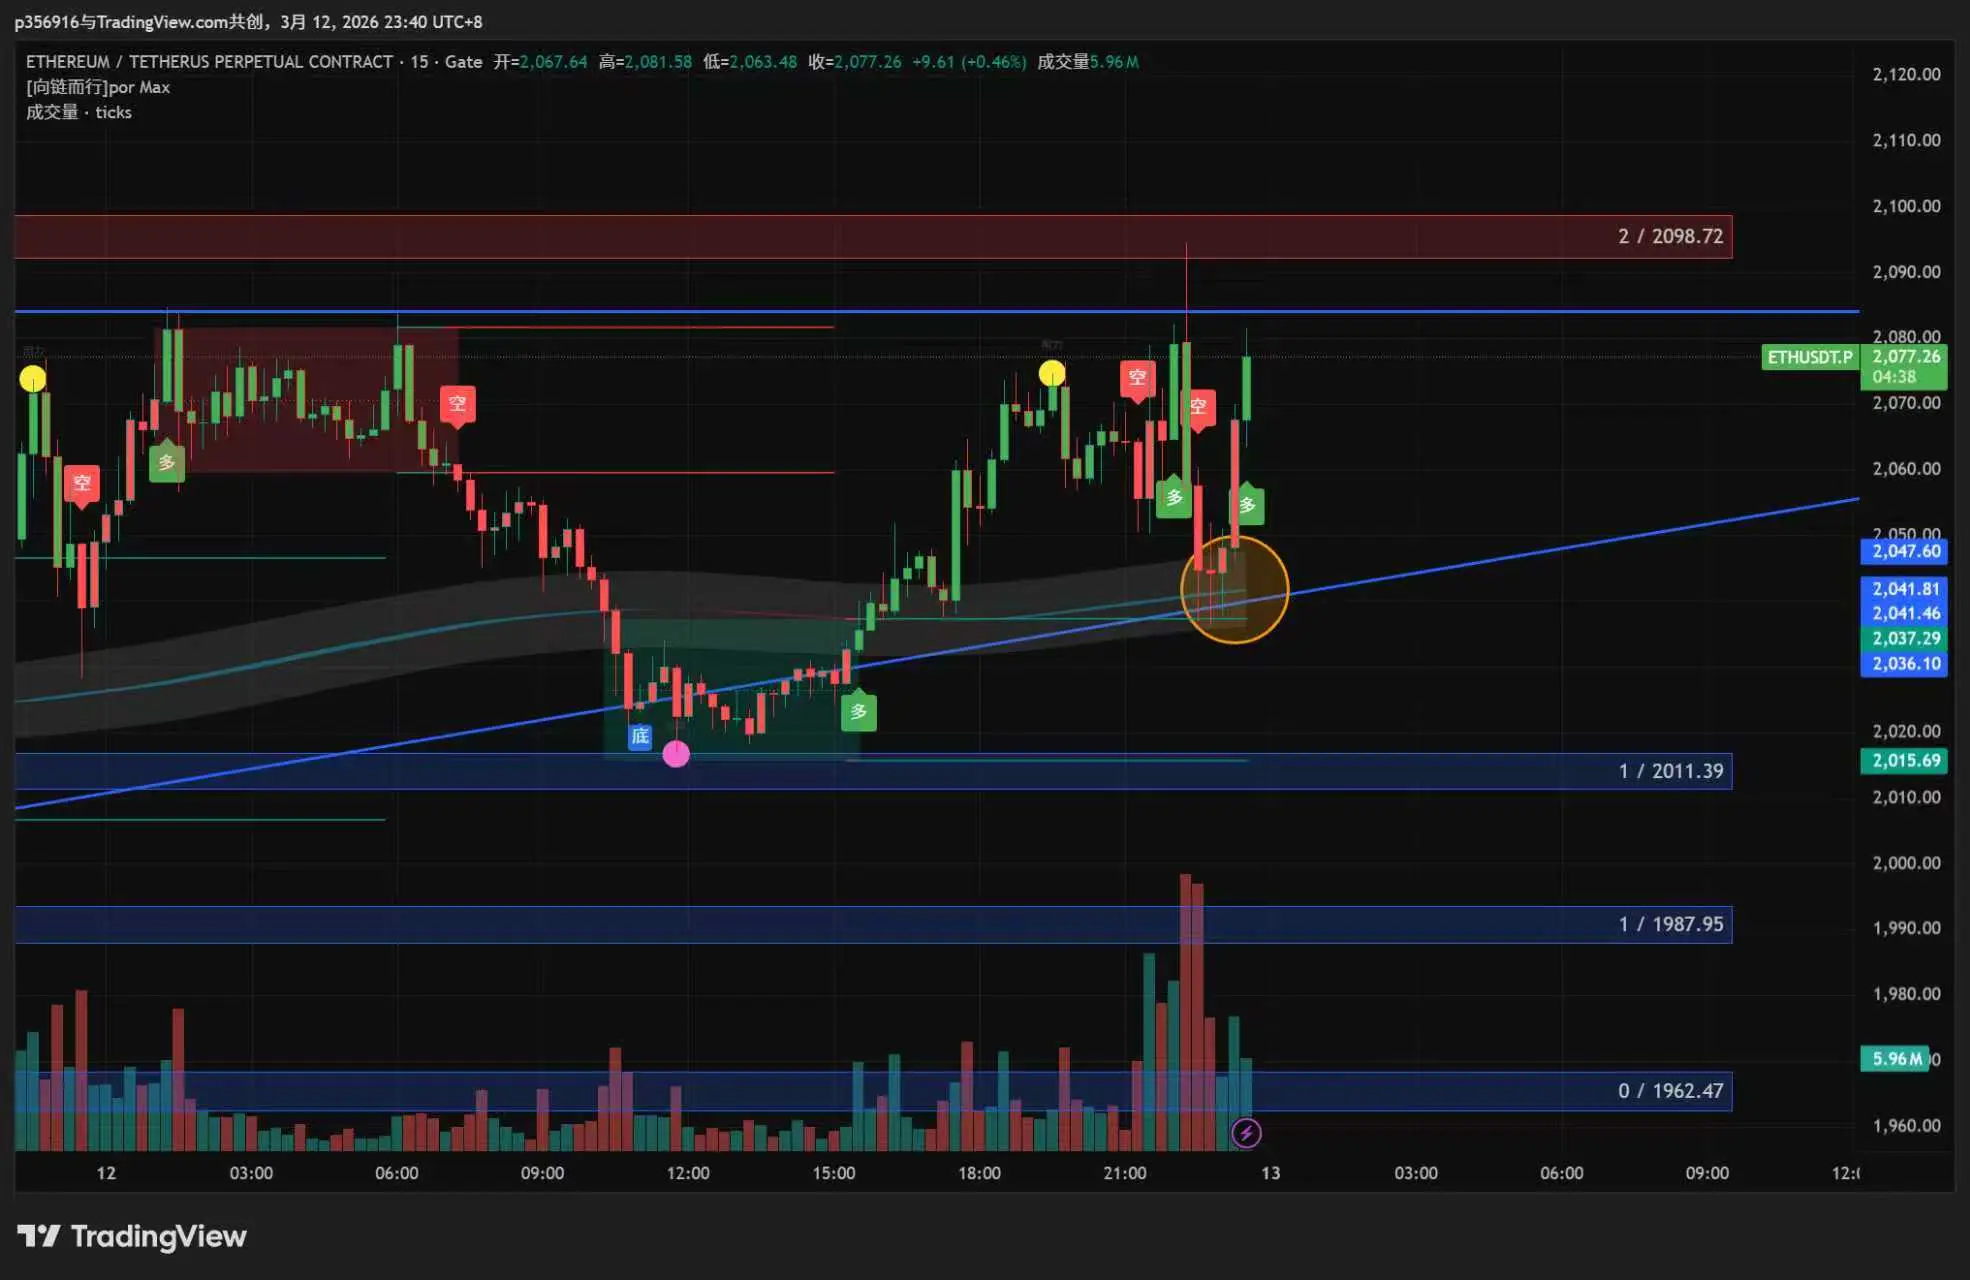Screen dimensions: 1970x1280
Task: Click the 1 / 2011.39 support zone label
Action: click(x=1670, y=771)
